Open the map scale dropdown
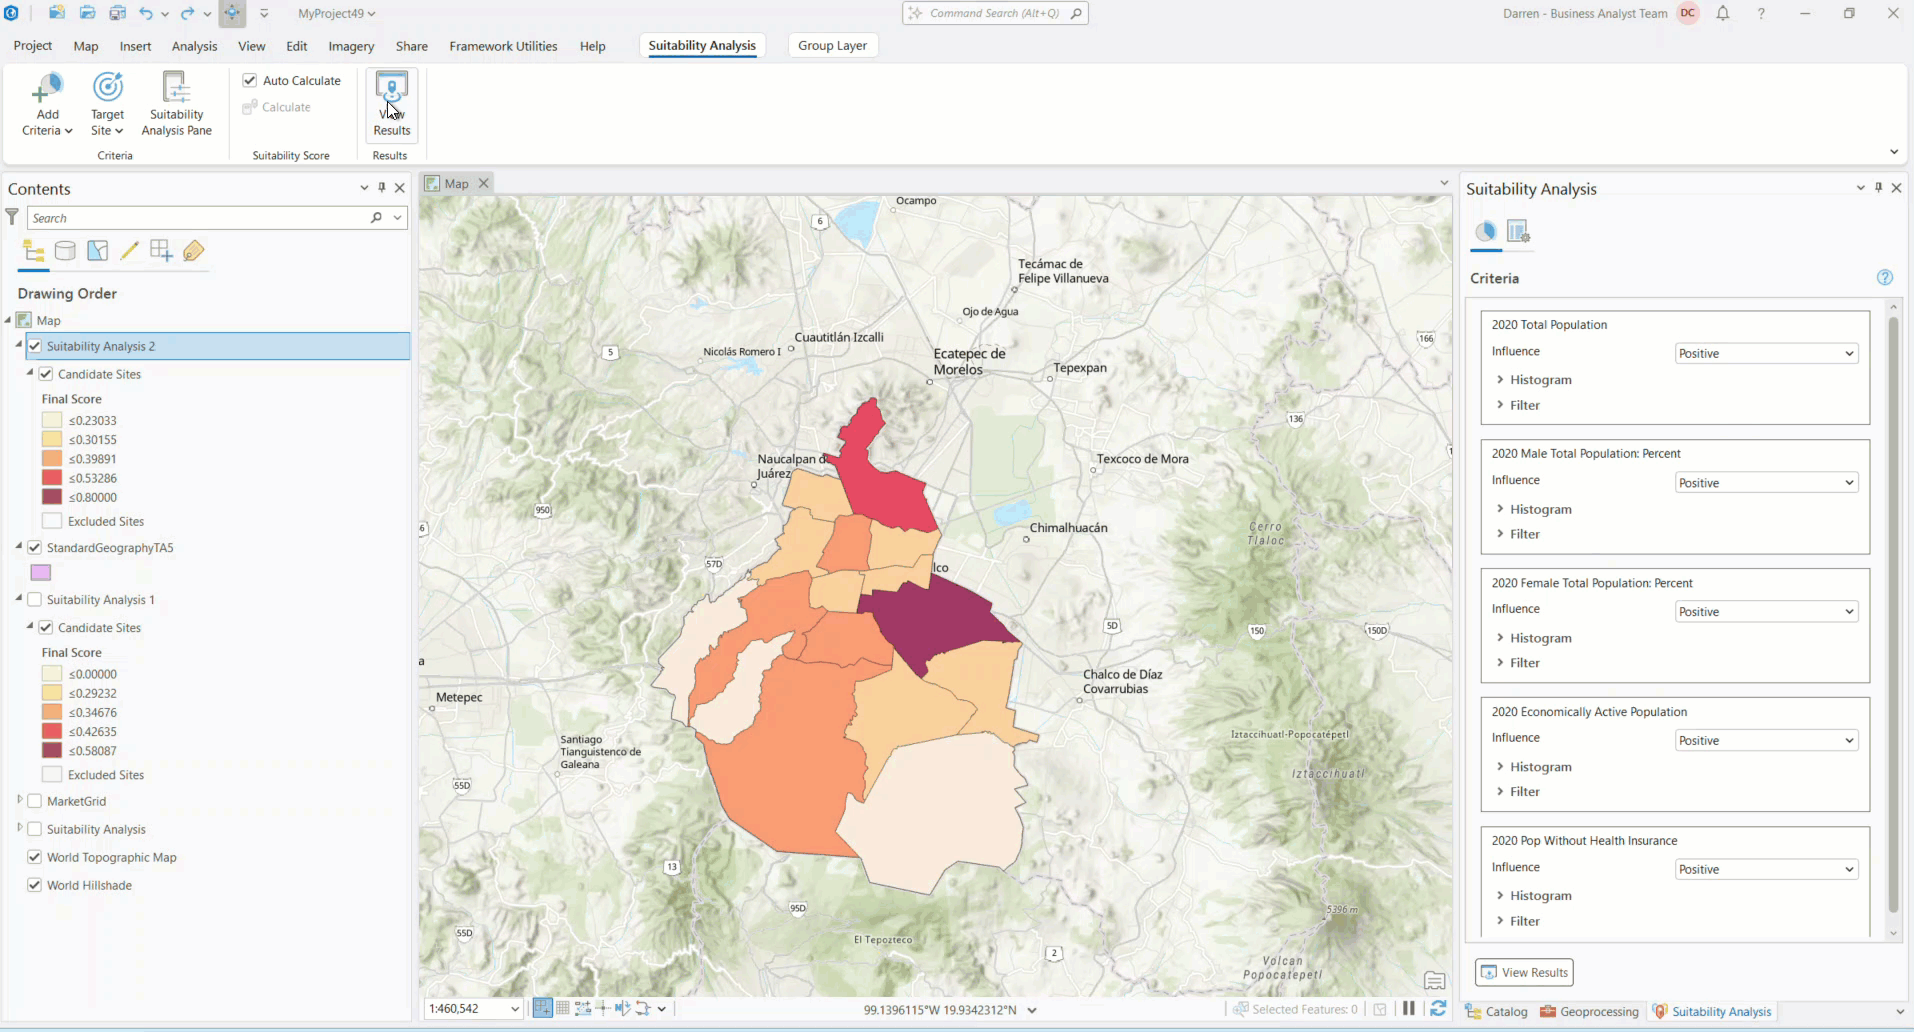1914x1032 pixels. 514,1009
